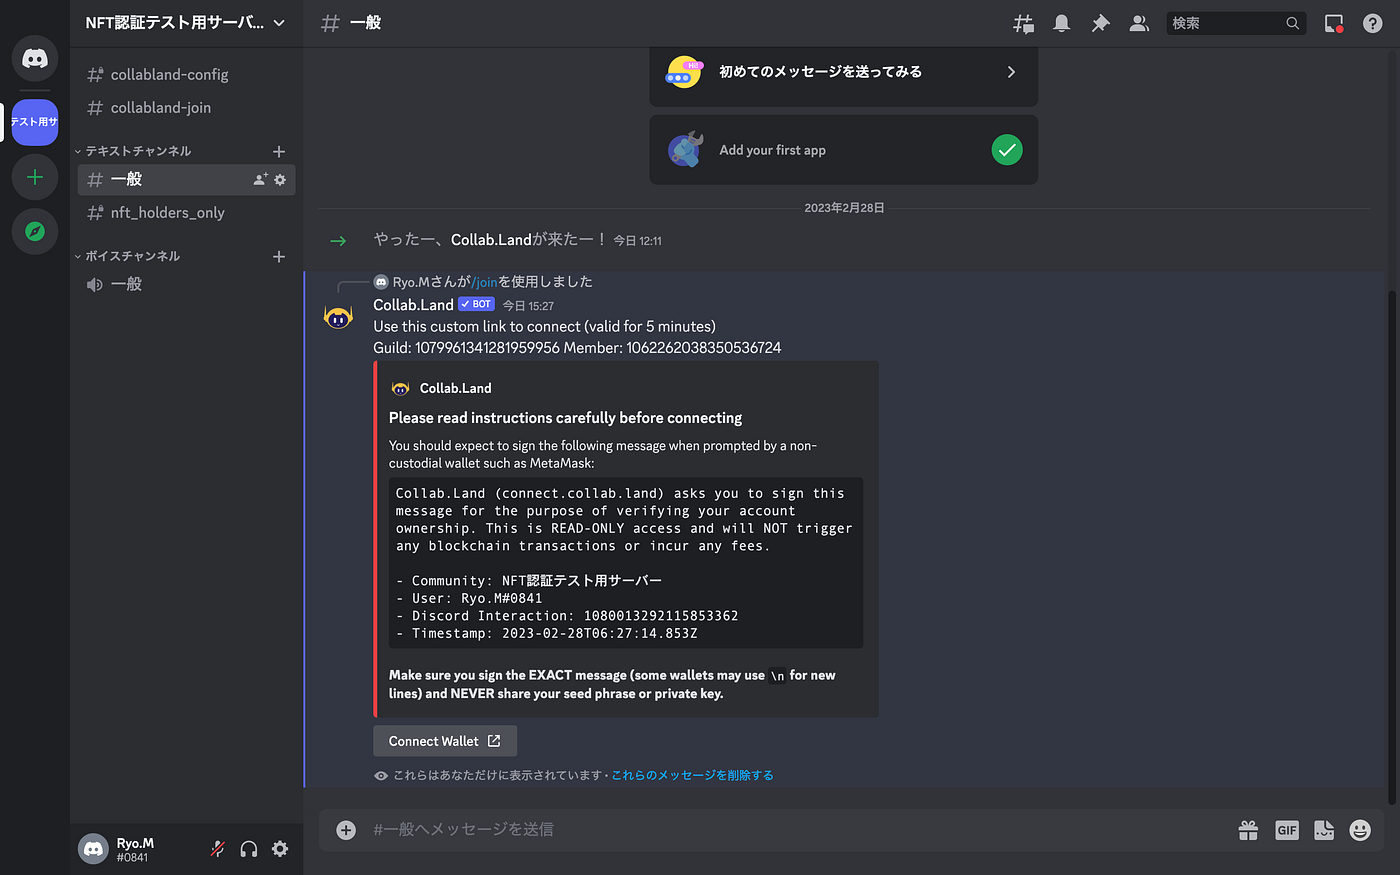The height and width of the screenshot is (875, 1400).
Task: Click the BOT verified badge
Action: (x=476, y=304)
